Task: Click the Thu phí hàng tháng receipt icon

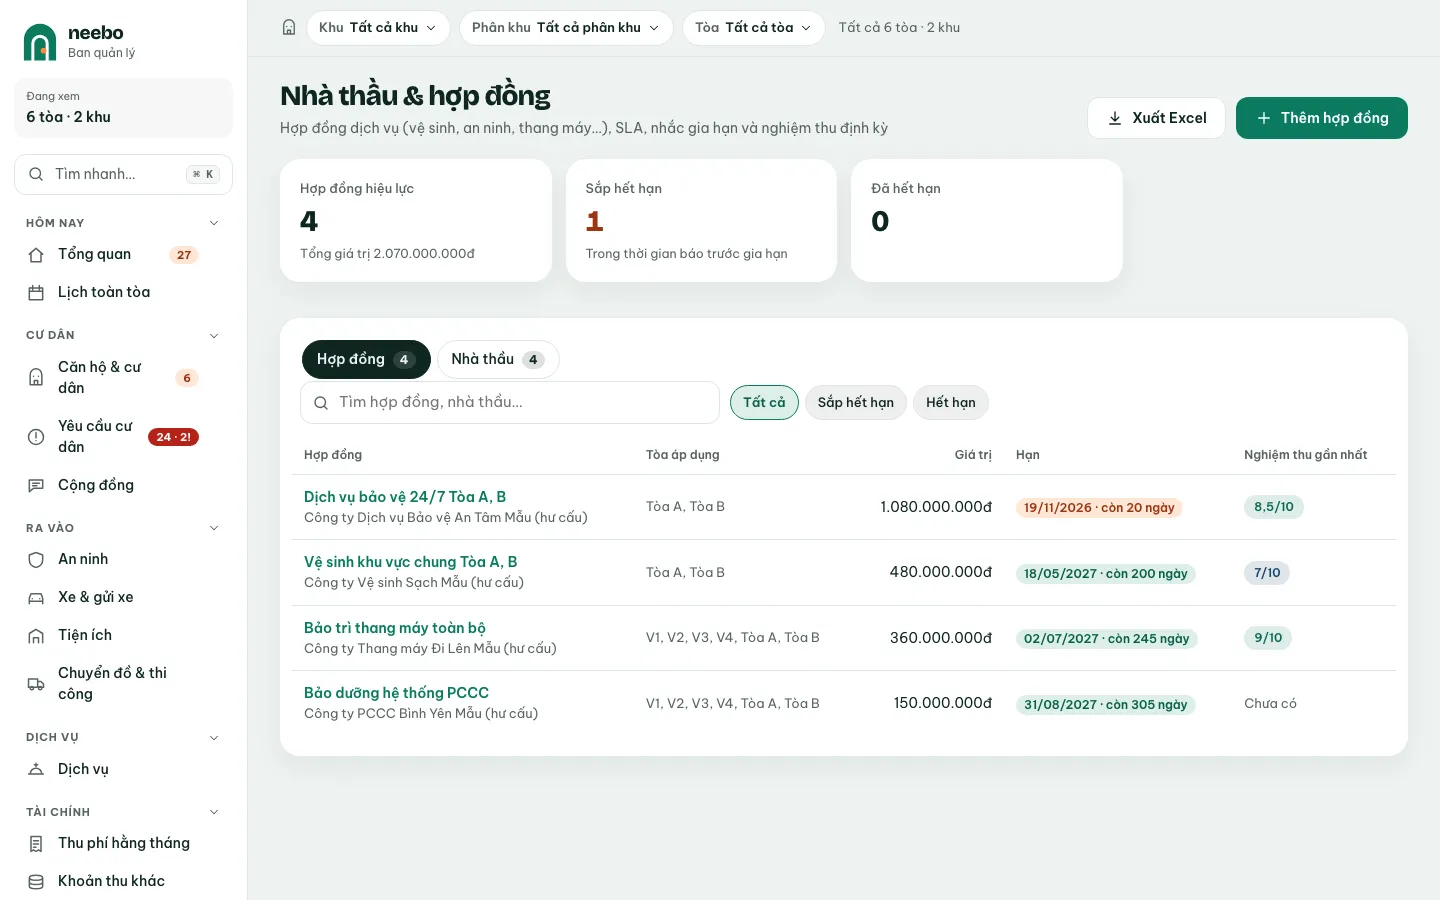Action: [x=36, y=844]
